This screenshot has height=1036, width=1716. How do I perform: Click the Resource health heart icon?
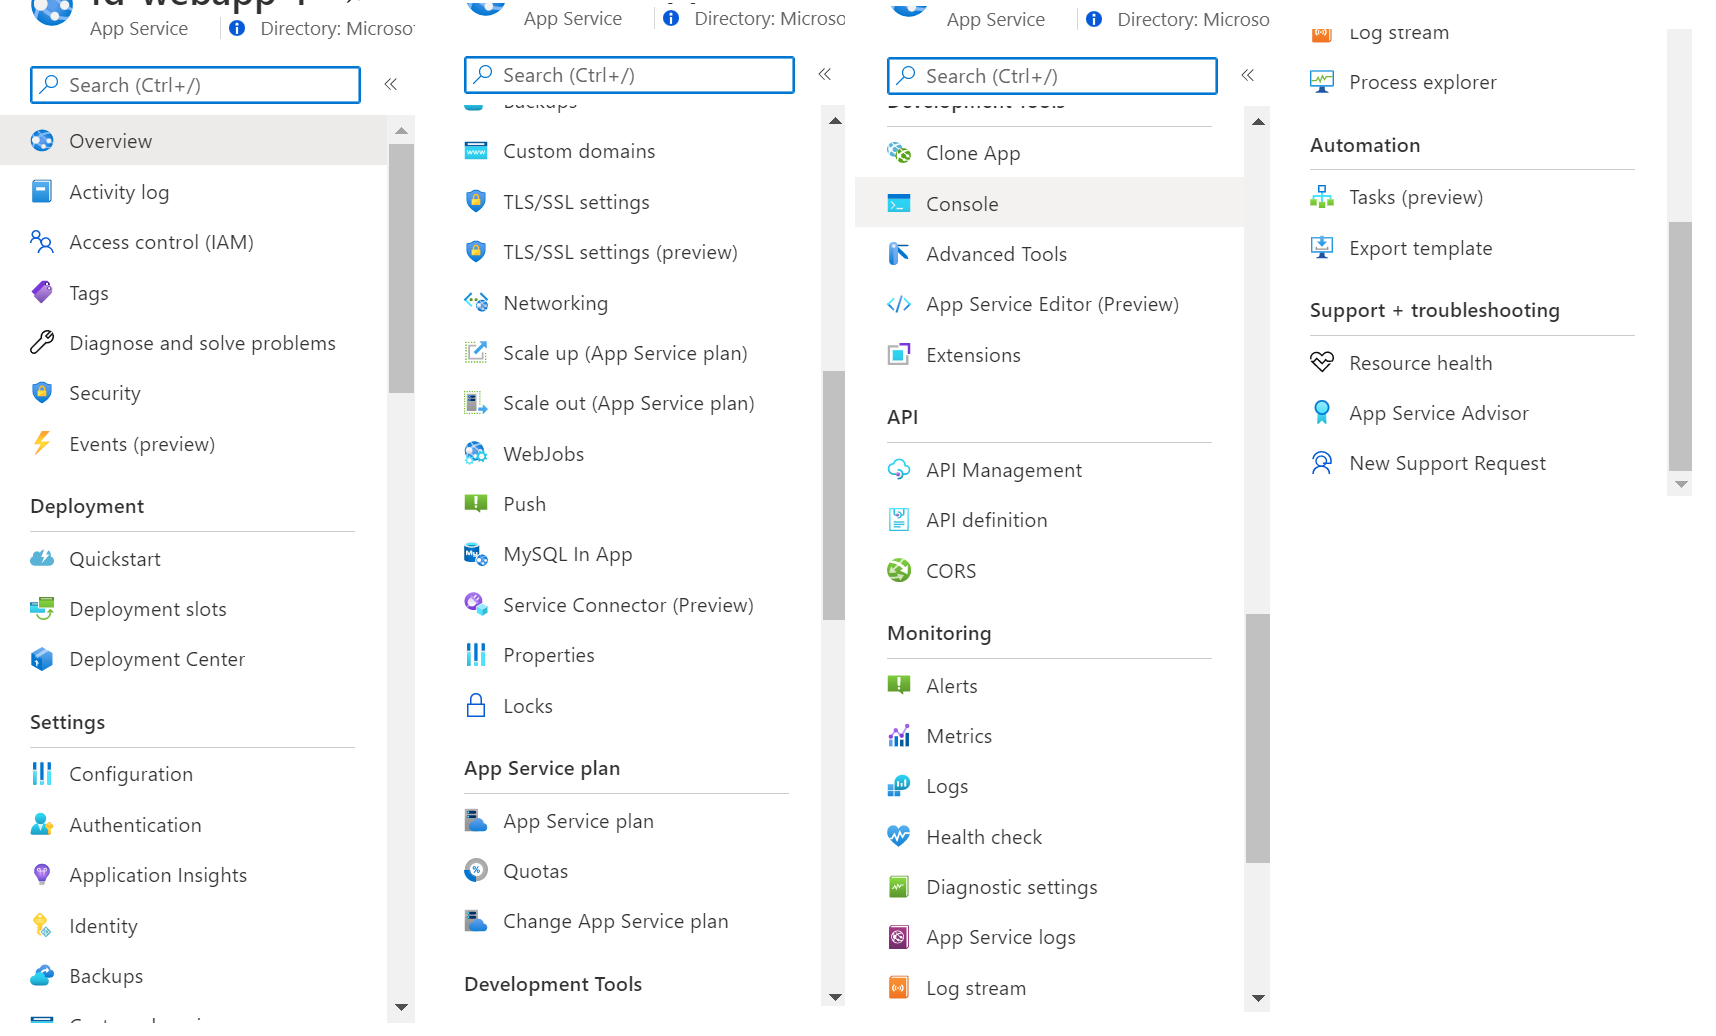pos(1322,362)
